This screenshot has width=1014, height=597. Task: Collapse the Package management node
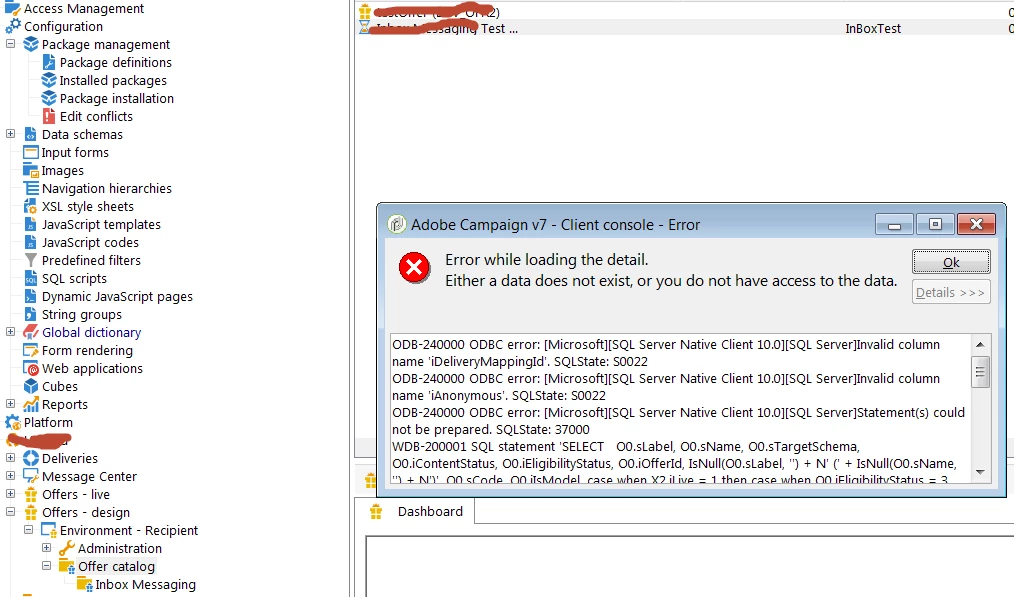pyautogui.click(x=10, y=44)
